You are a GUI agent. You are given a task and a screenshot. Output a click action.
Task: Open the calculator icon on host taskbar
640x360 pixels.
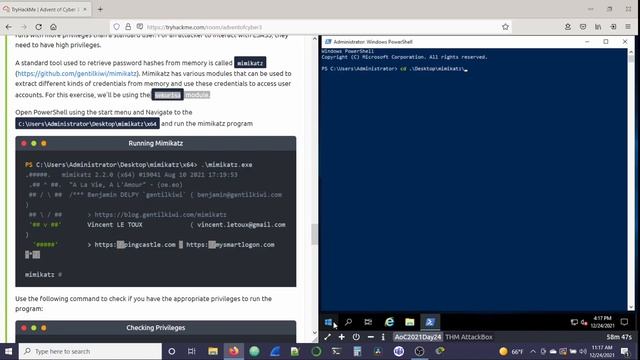(357, 351)
